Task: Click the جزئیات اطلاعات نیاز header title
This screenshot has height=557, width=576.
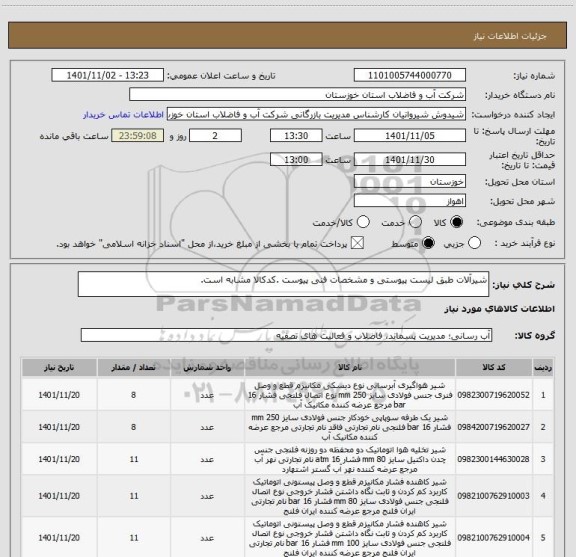Action: (x=510, y=36)
